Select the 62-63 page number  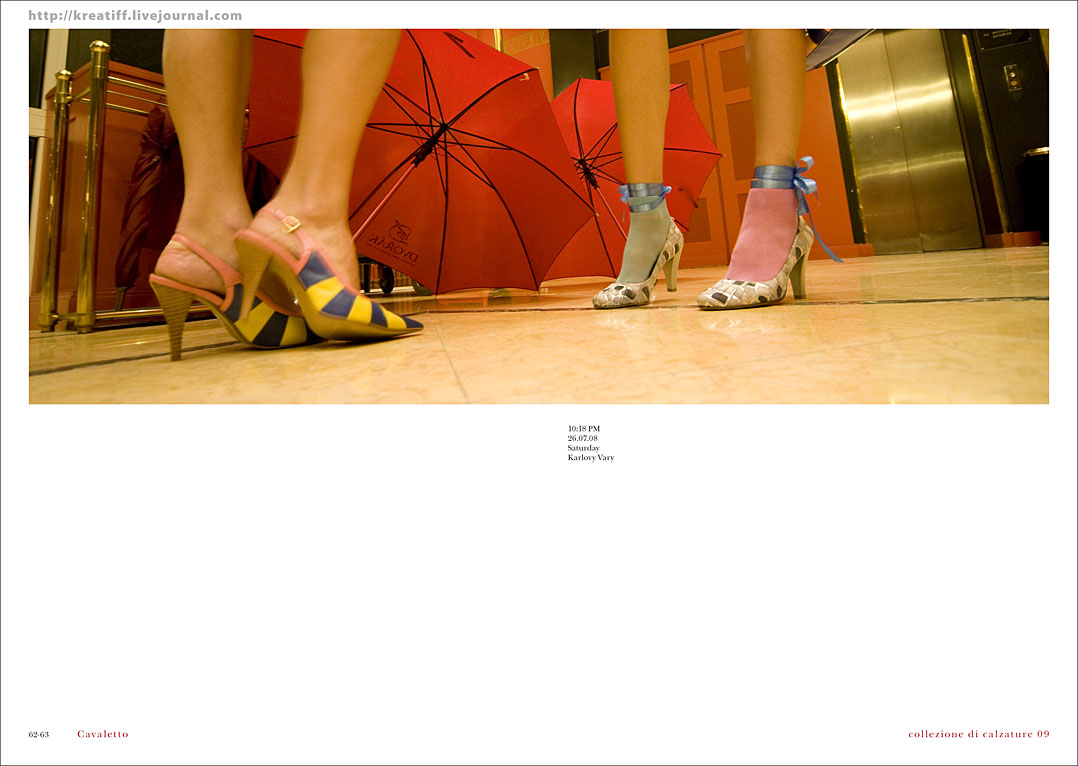[38, 734]
